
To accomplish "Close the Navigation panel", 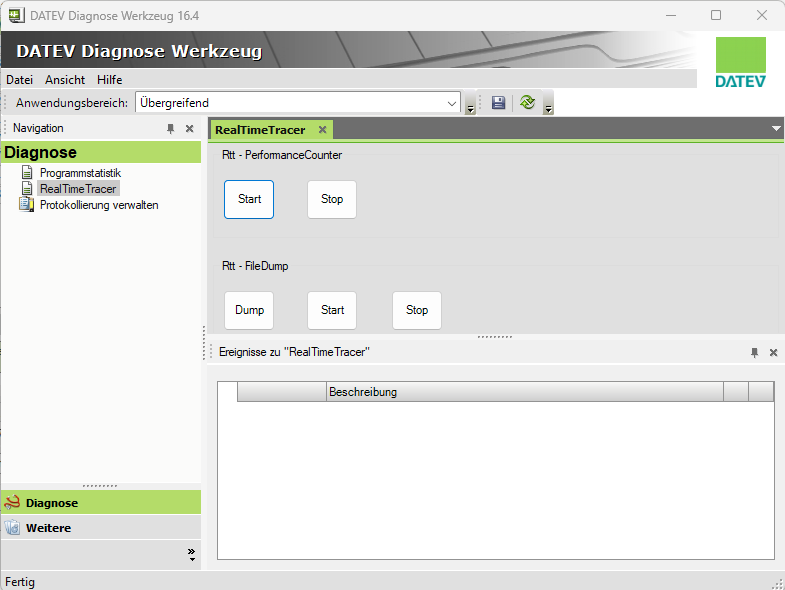I will [189, 129].
